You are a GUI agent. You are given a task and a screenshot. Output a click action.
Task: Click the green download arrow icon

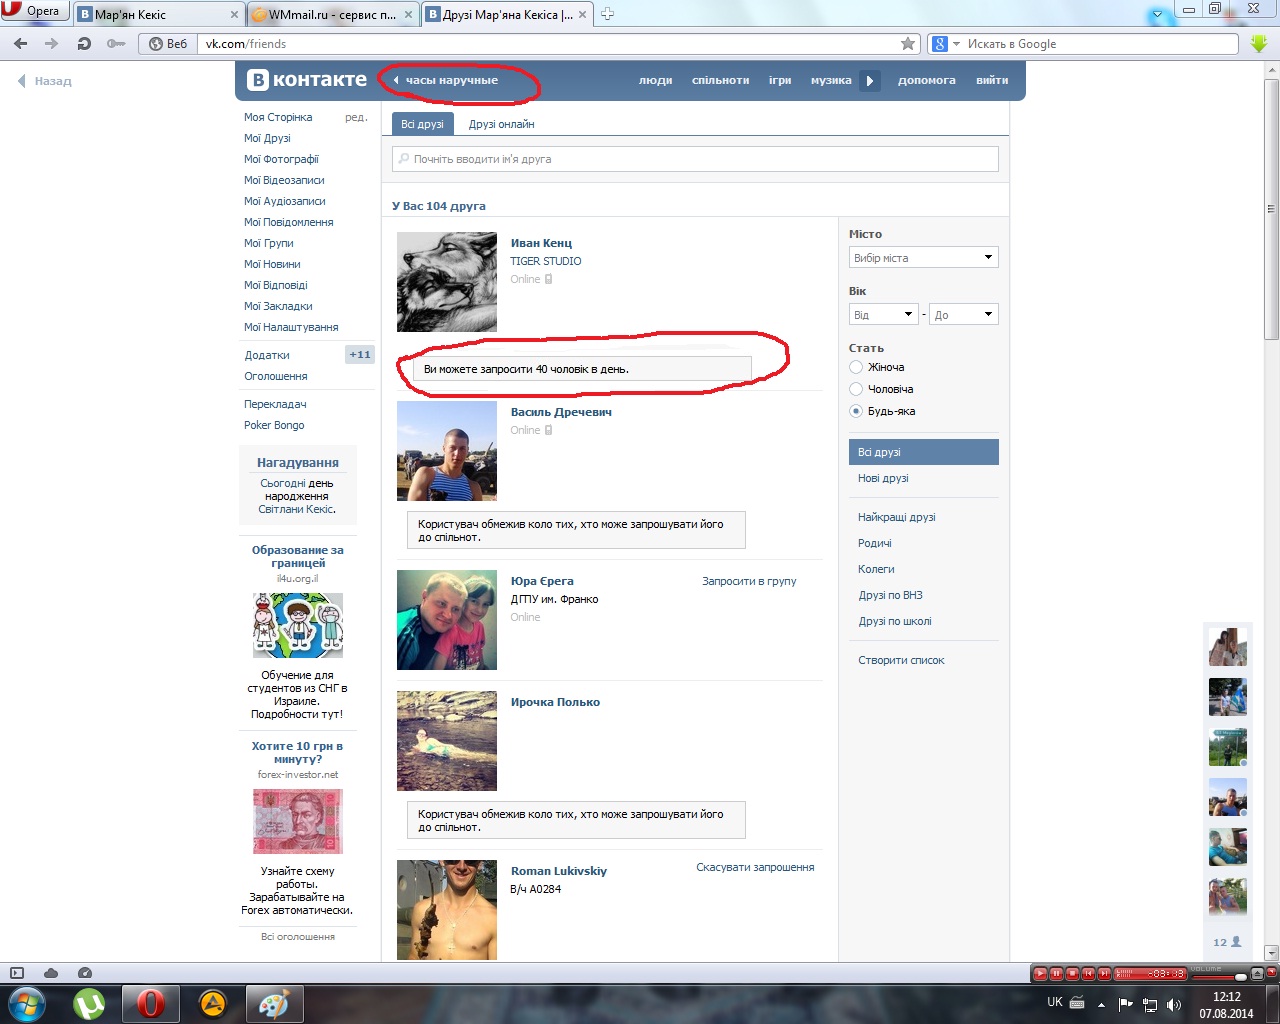1259,44
